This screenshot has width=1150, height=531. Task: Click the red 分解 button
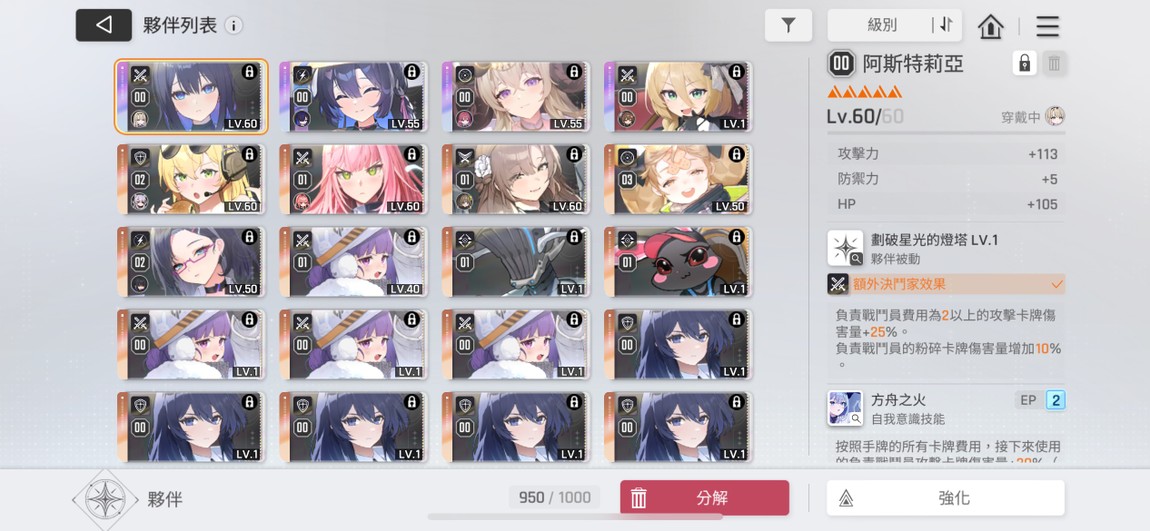704,498
